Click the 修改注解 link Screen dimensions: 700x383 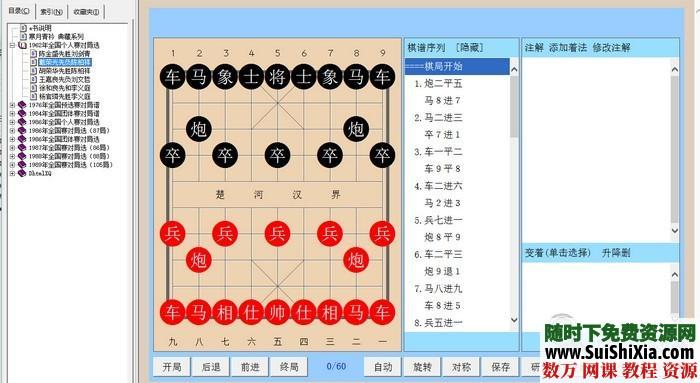coord(611,47)
